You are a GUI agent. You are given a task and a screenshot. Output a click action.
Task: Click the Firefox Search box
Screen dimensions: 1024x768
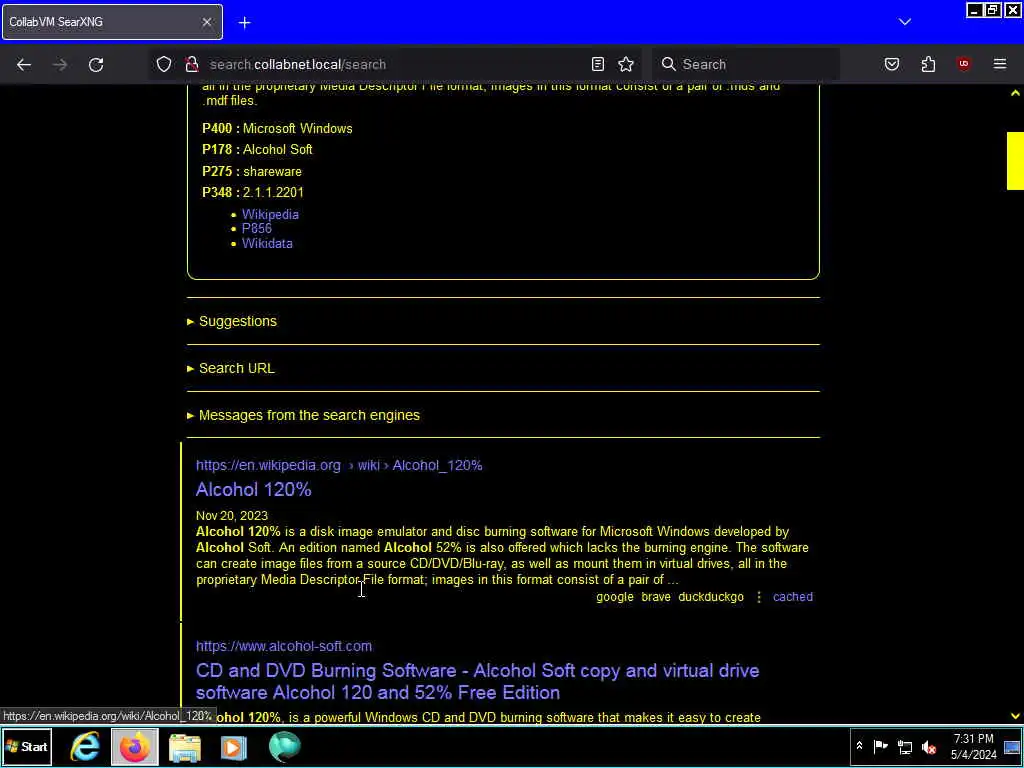pos(746,64)
